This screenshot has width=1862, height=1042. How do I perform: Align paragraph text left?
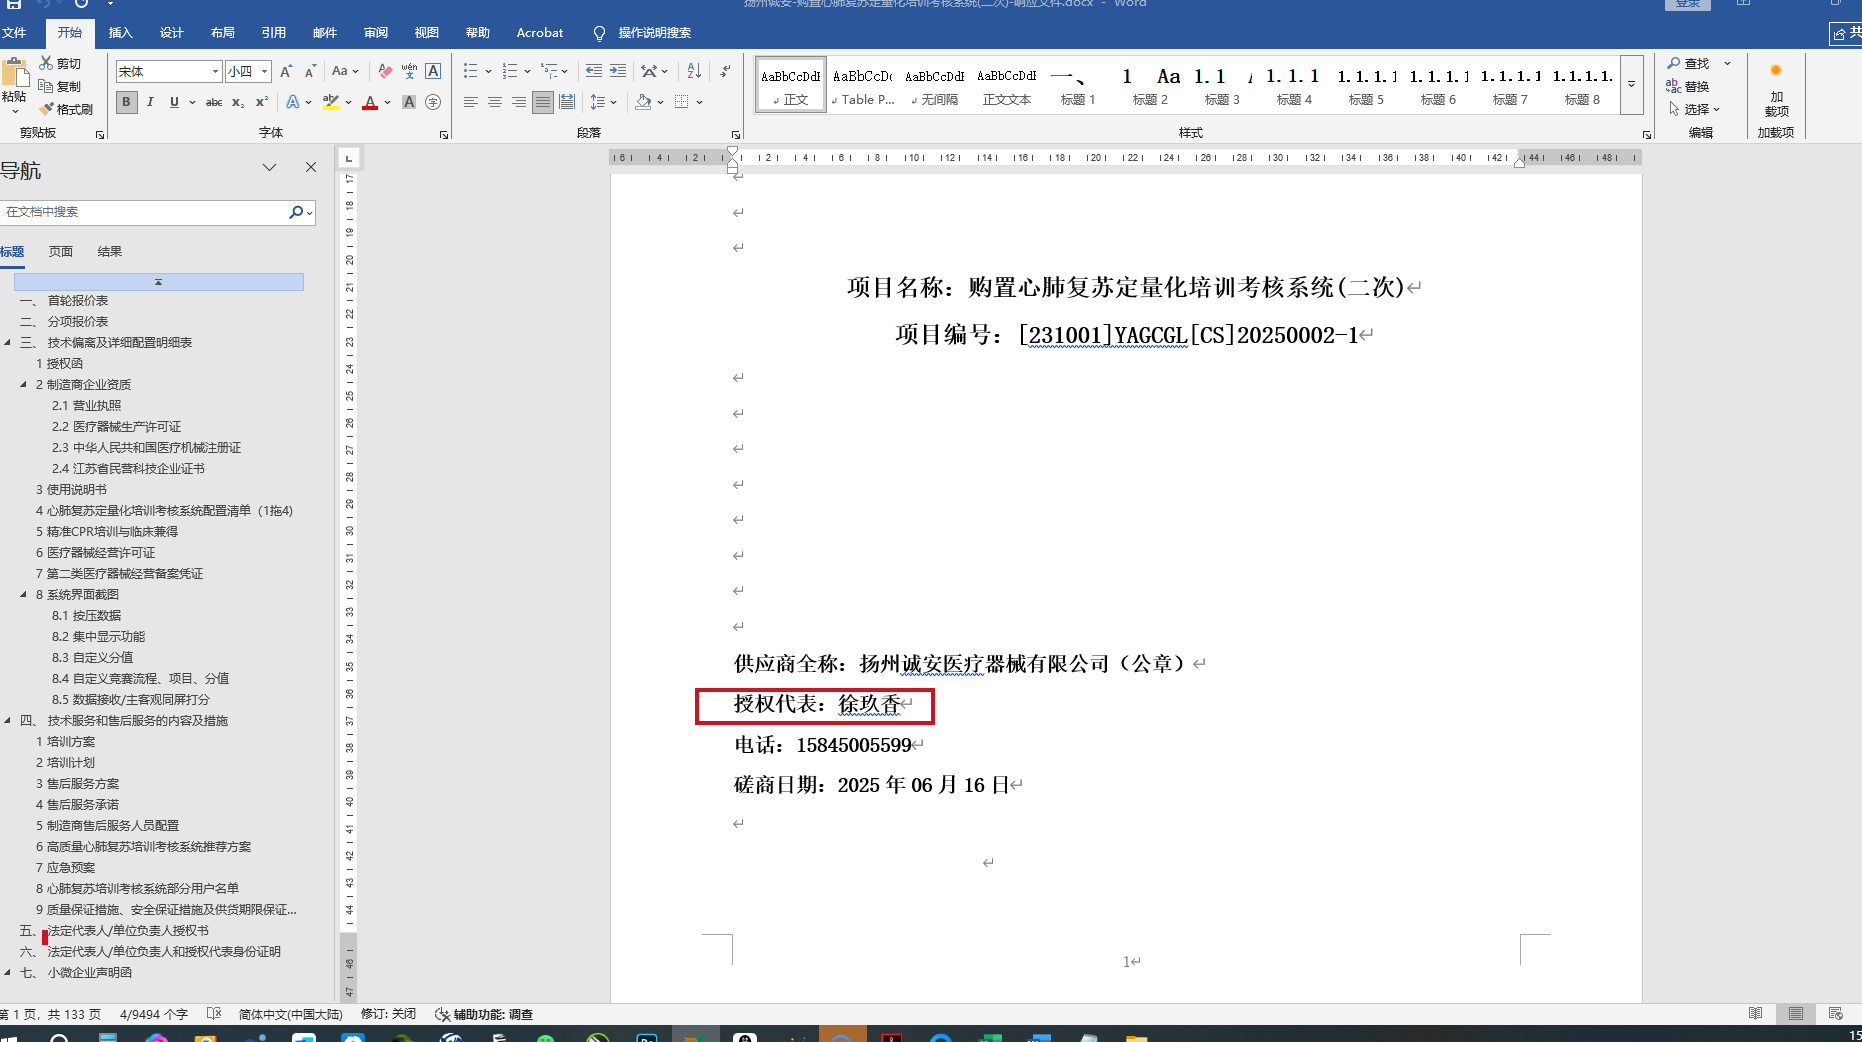[x=471, y=102]
